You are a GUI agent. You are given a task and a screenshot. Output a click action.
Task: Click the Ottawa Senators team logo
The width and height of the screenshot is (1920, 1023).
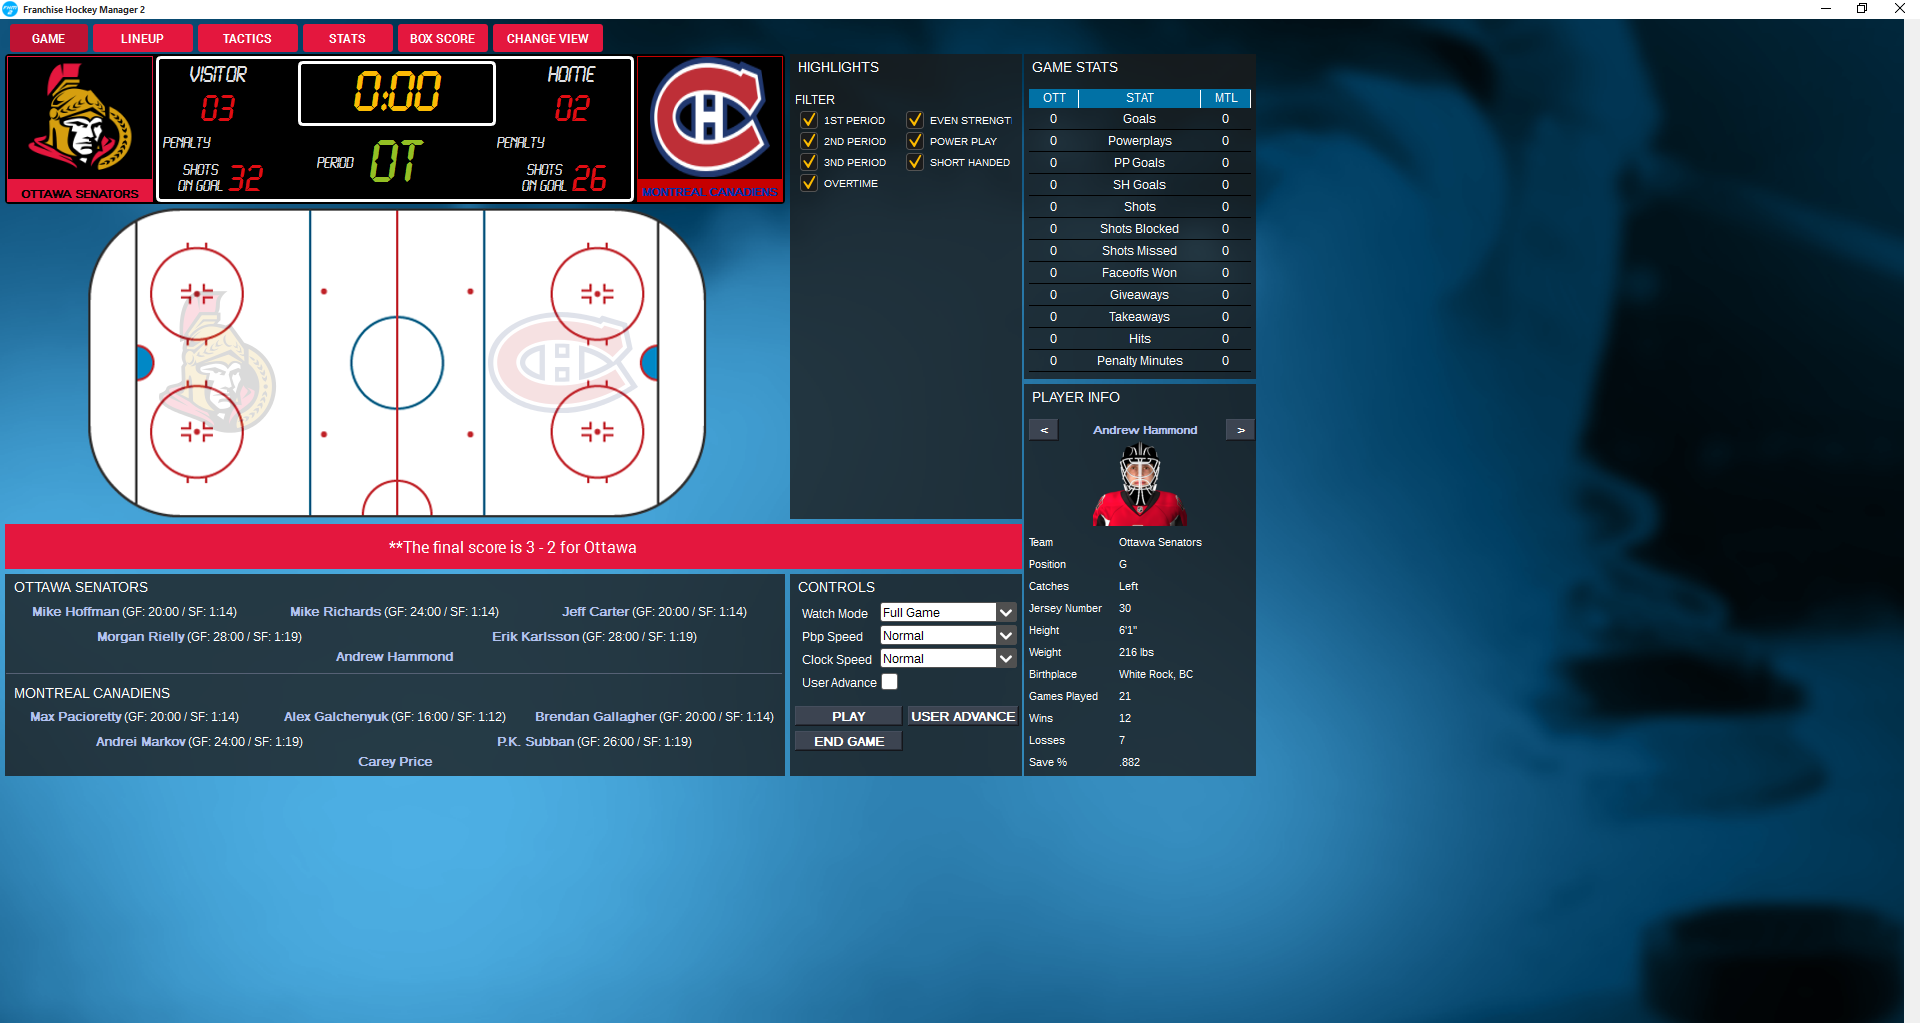pos(80,118)
